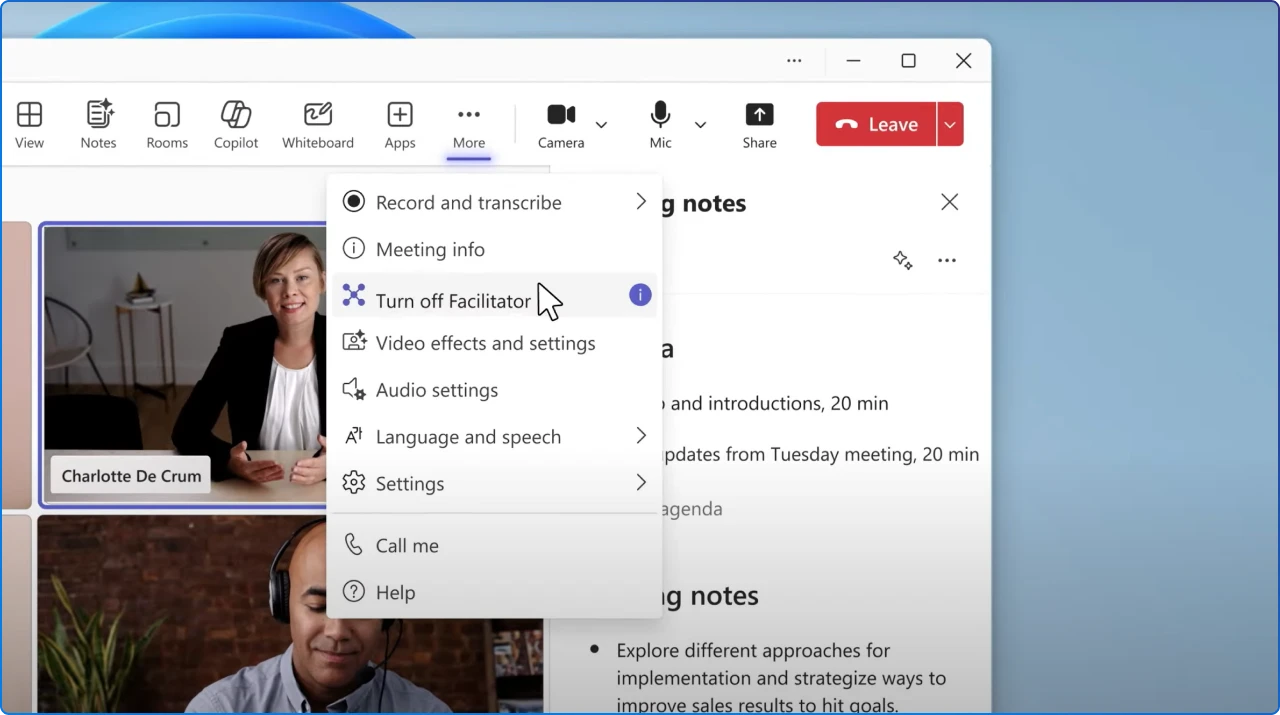Click the Meeting info circle icon

pyautogui.click(x=354, y=248)
